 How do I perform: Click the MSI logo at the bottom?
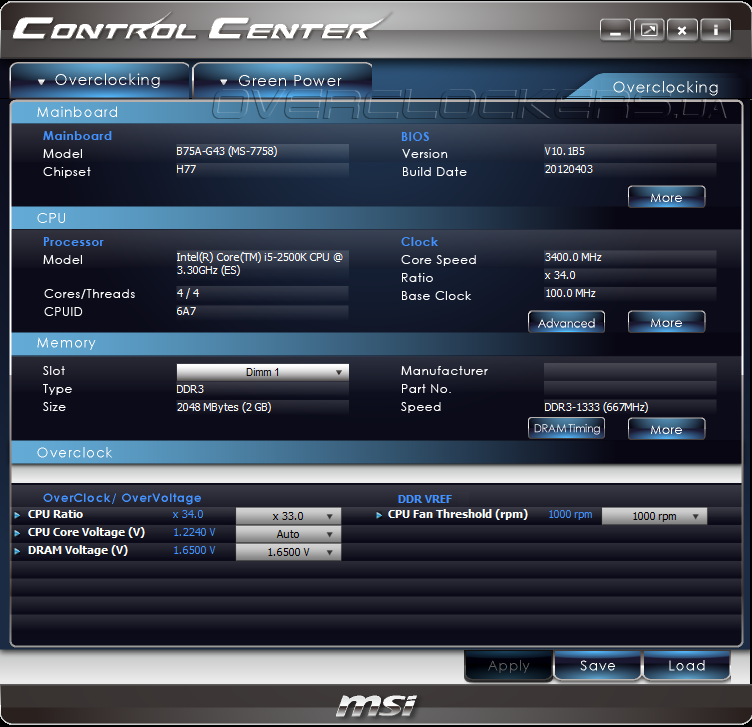click(x=376, y=705)
